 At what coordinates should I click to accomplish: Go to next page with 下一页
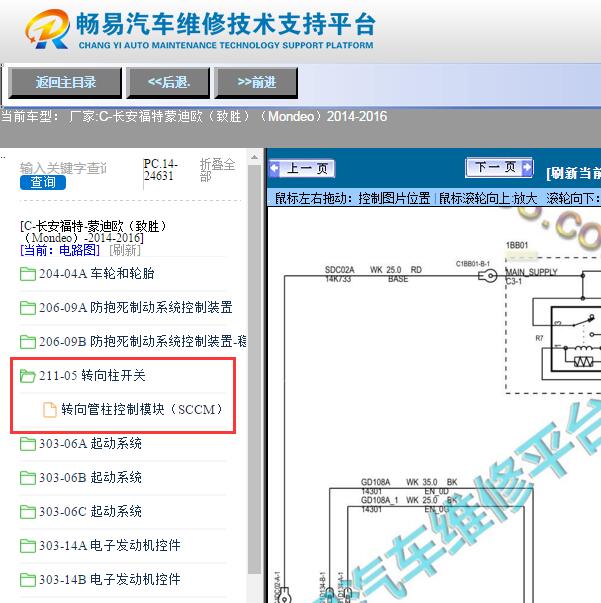coord(499,167)
